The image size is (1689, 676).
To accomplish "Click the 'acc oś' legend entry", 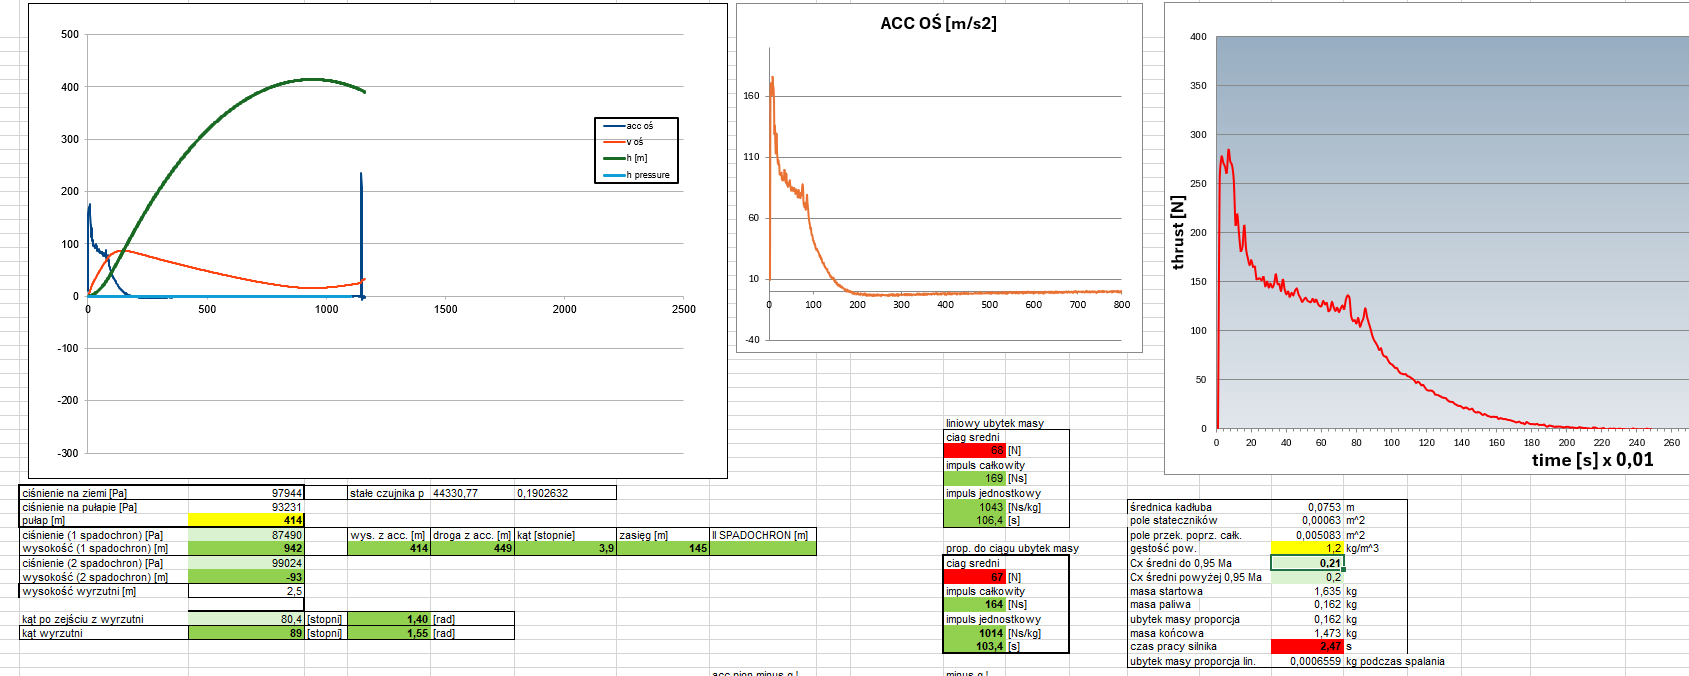I will click(x=639, y=126).
